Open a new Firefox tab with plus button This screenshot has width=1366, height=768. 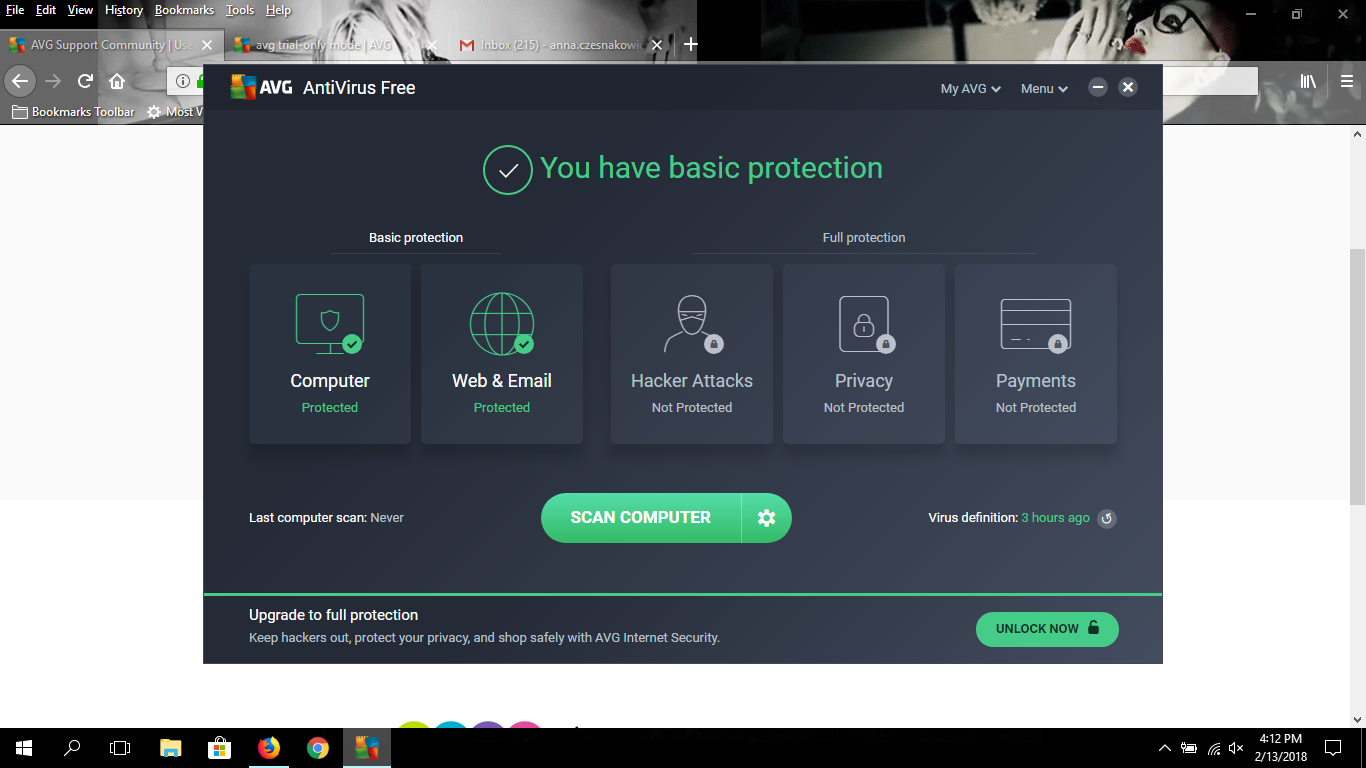[x=690, y=45]
